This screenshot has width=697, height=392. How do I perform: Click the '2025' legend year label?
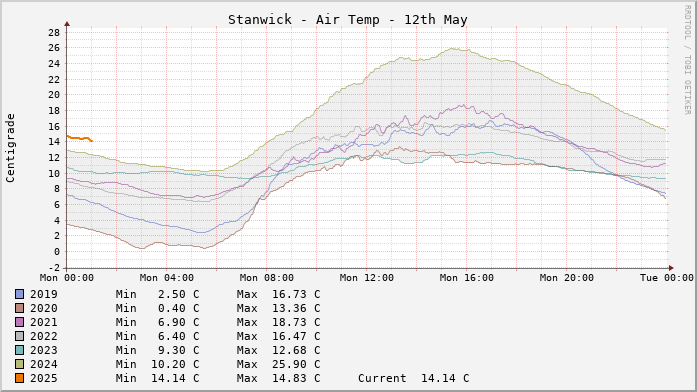44,379
